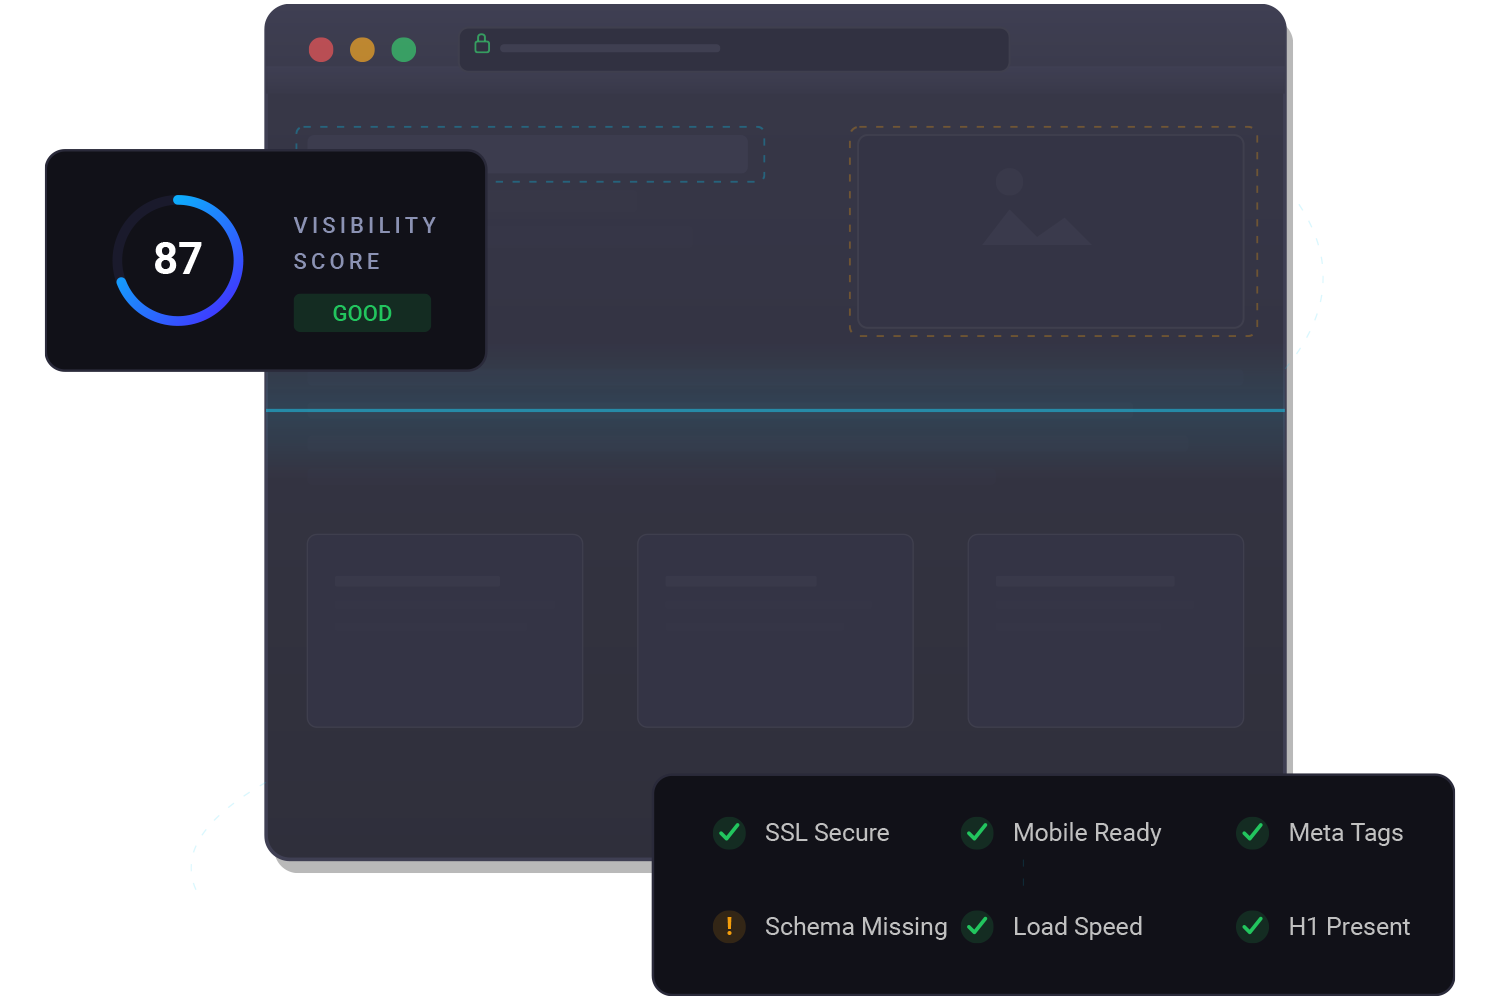Click the Load Speed checkmark icon
The height and width of the screenshot is (1000, 1500).
978,927
